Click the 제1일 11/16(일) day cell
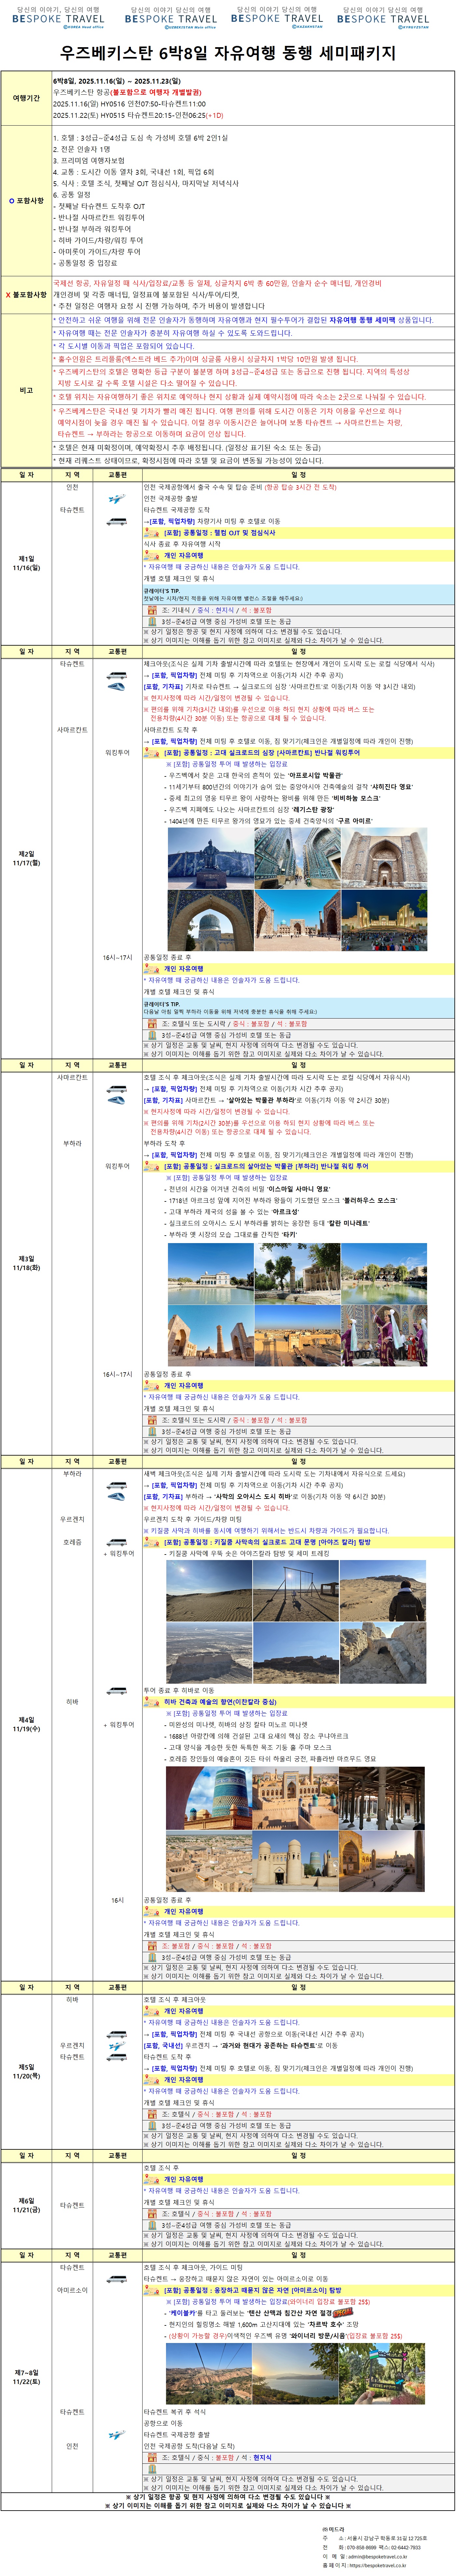 26,563
